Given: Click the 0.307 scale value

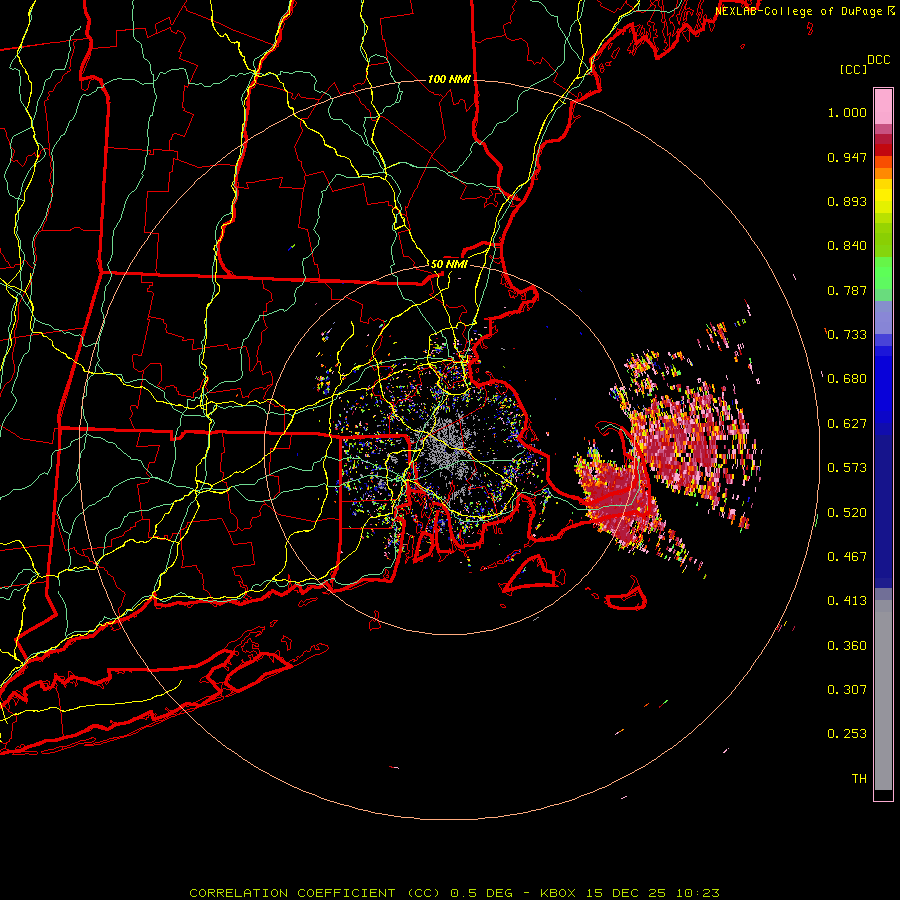Looking at the screenshot, I should [847, 690].
